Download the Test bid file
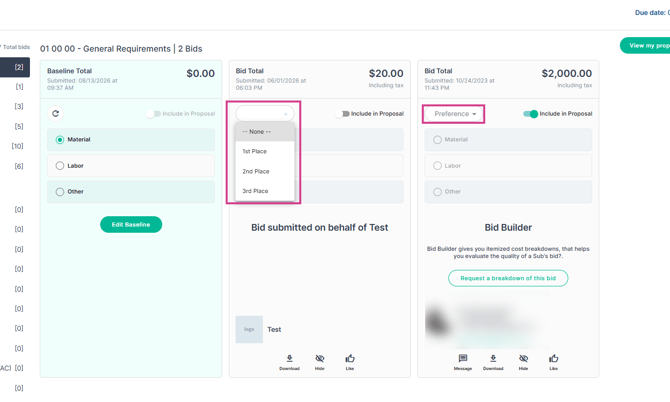 [x=289, y=362]
